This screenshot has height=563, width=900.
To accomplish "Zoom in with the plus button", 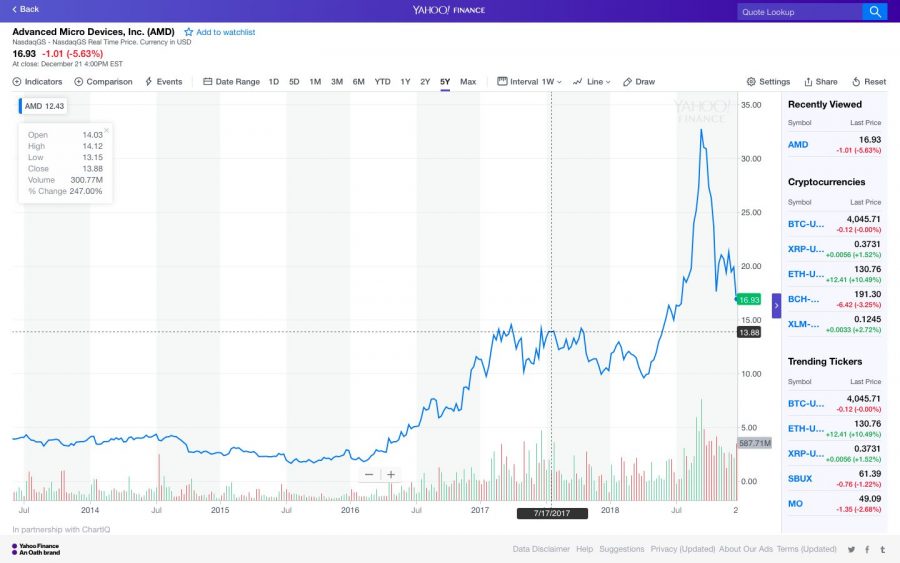I will (x=391, y=475).
